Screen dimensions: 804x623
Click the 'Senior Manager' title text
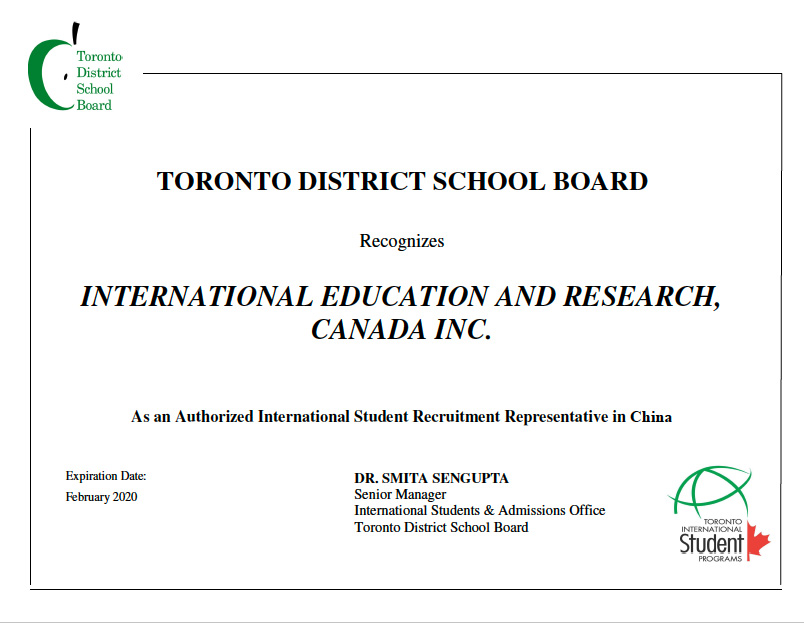pos(400,494)
